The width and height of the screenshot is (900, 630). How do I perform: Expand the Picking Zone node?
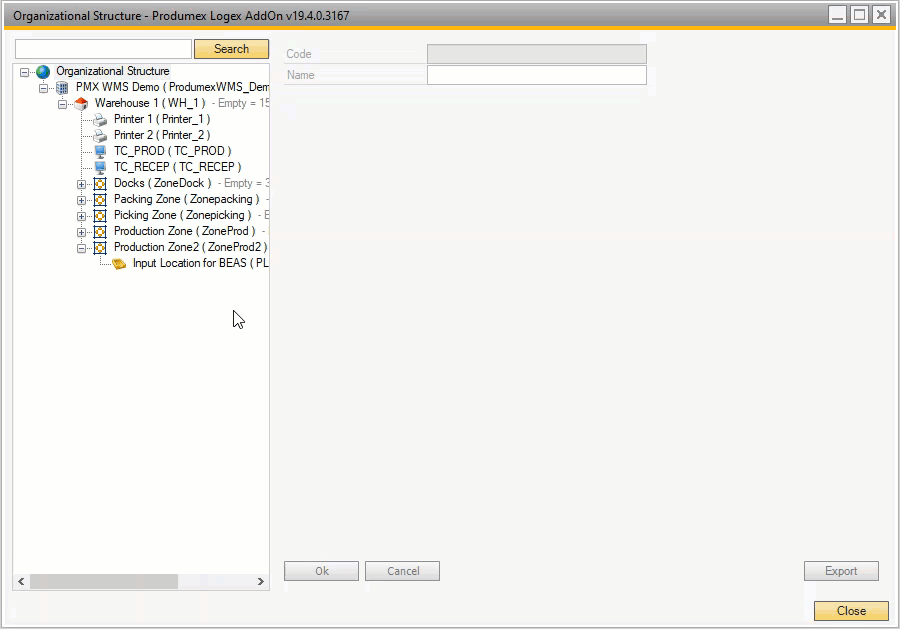[82, 216]
